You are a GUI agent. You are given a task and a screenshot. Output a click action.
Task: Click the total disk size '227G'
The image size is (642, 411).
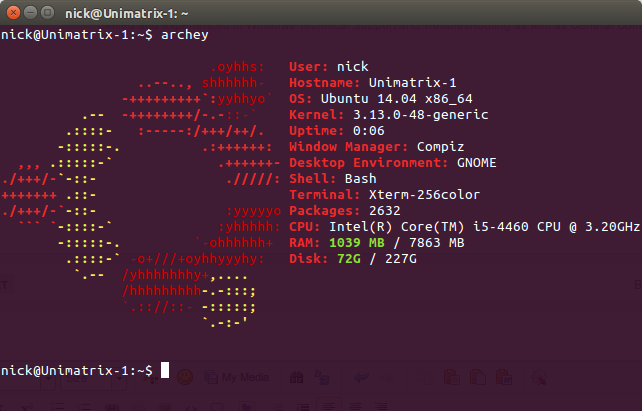click(400, 259)
